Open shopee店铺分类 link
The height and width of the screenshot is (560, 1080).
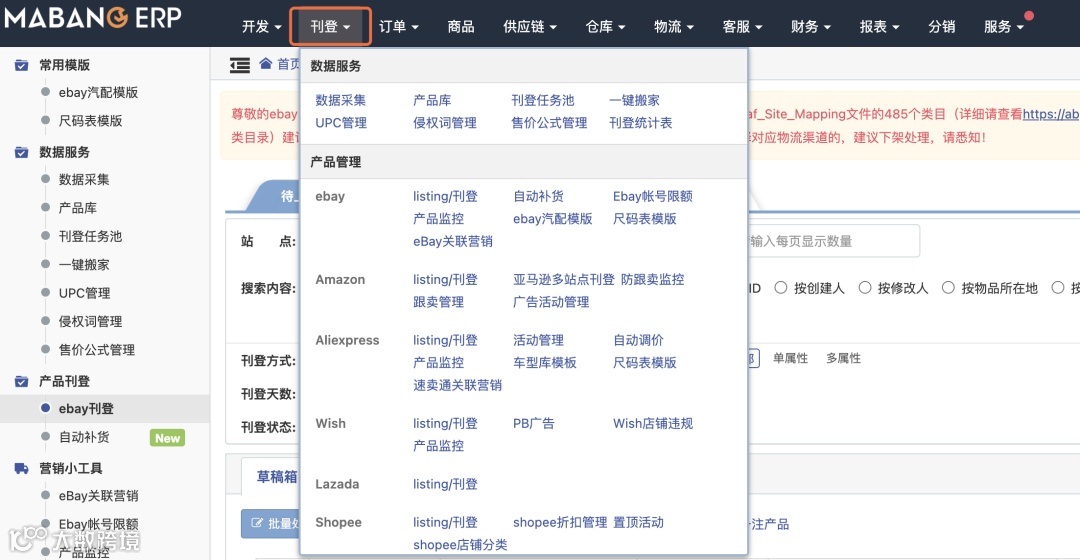click(460, 545)
